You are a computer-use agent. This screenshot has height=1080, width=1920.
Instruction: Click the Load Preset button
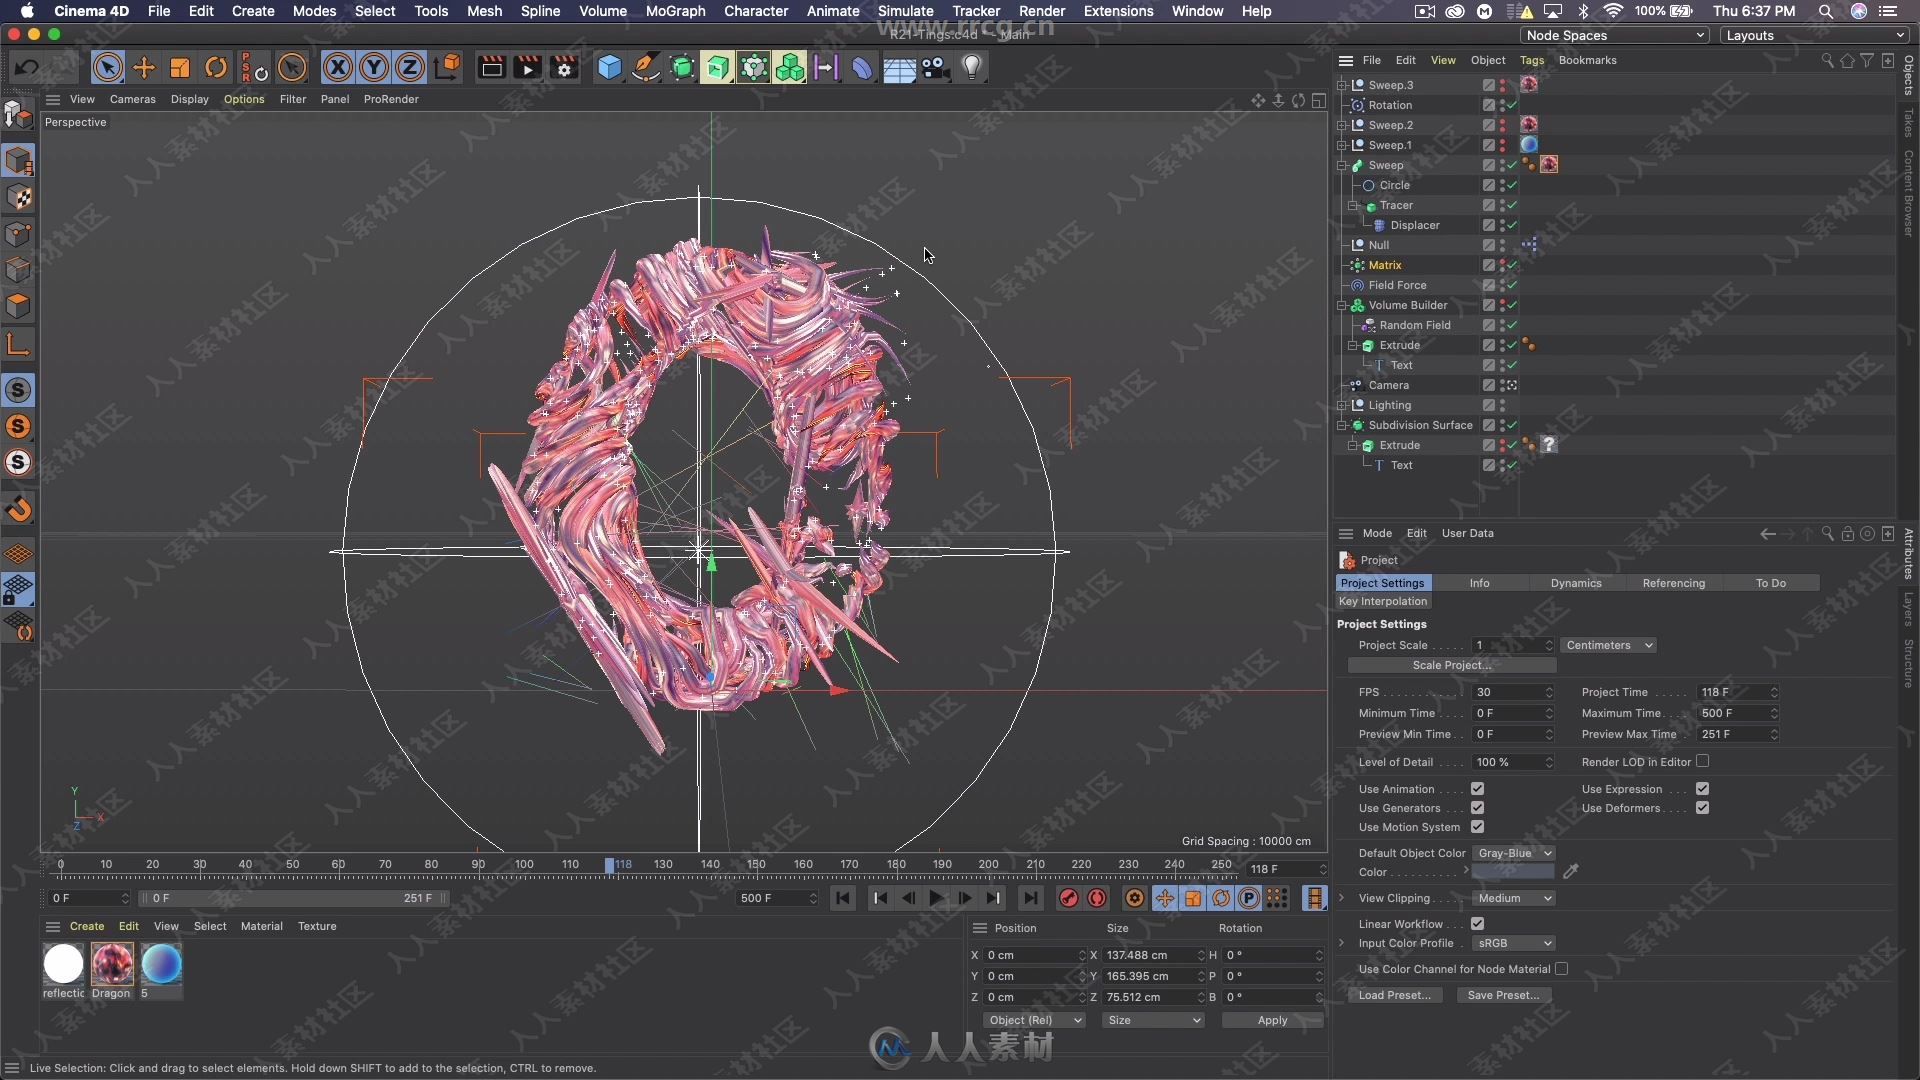tap(1393, 994)
